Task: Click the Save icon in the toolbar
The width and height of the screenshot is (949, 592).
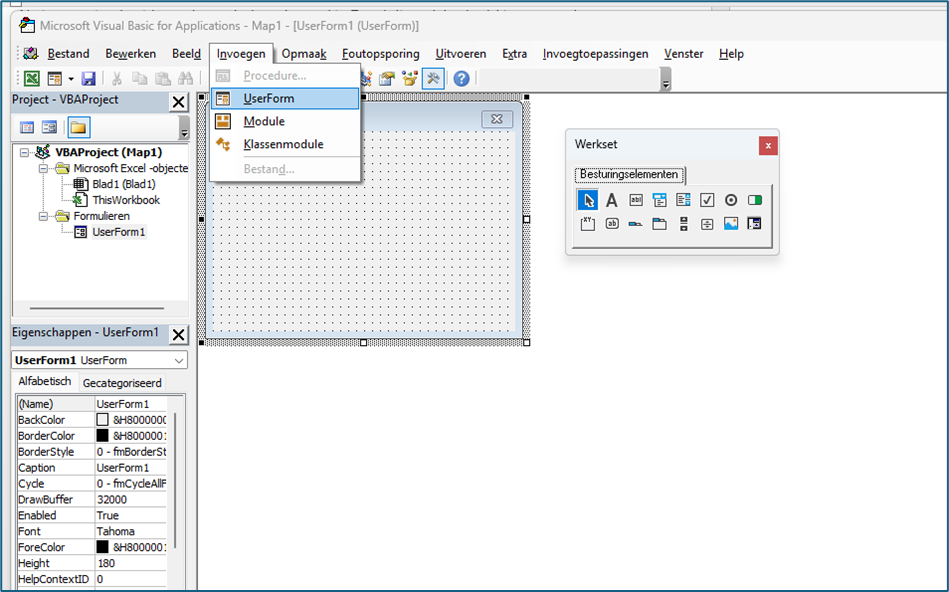Action: click(x=89, y=79)
